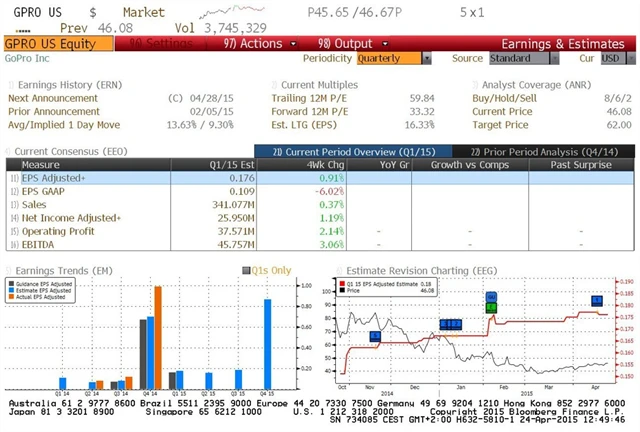Click the 98) Output button
640x432 pixels.
coord(345,44)
